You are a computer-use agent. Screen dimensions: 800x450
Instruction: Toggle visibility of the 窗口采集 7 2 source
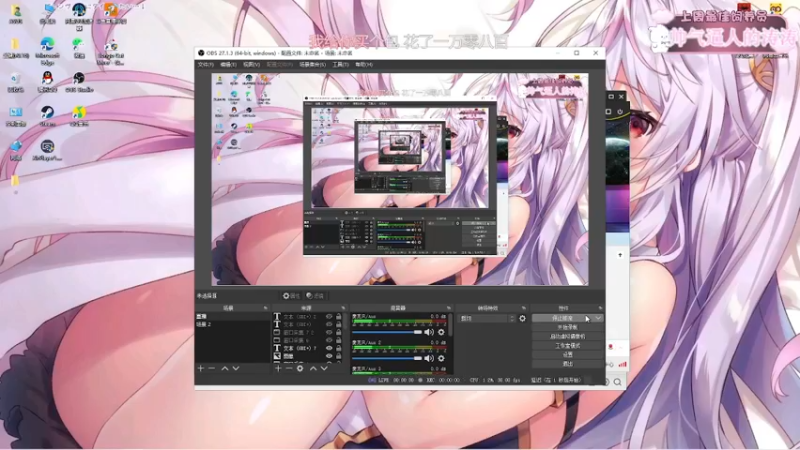coord(329,332)
